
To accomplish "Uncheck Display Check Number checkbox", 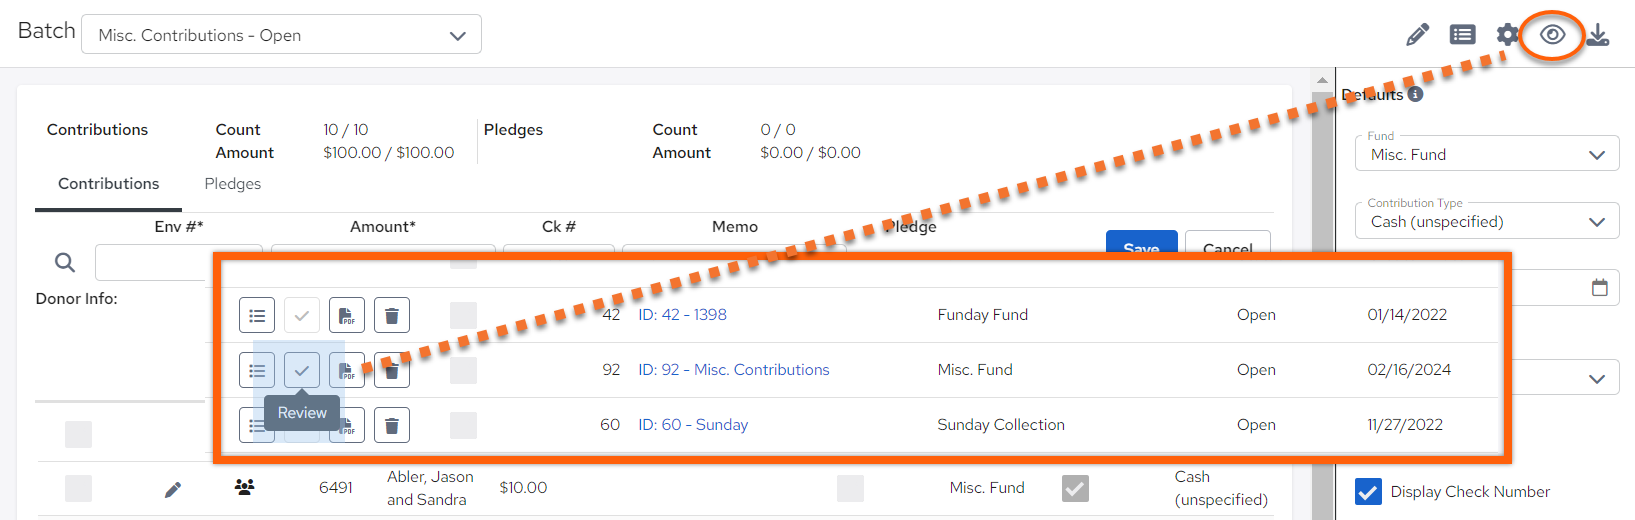I will (1368, 491).
